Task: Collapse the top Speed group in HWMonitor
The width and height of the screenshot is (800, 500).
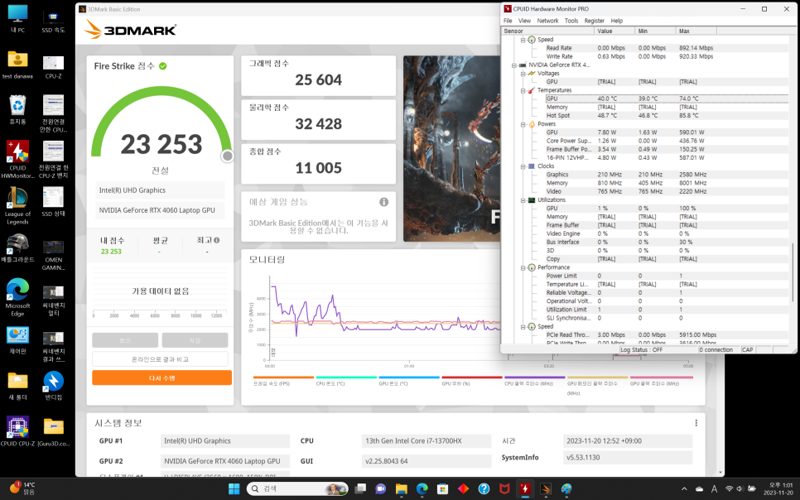Action: [522, 40]
